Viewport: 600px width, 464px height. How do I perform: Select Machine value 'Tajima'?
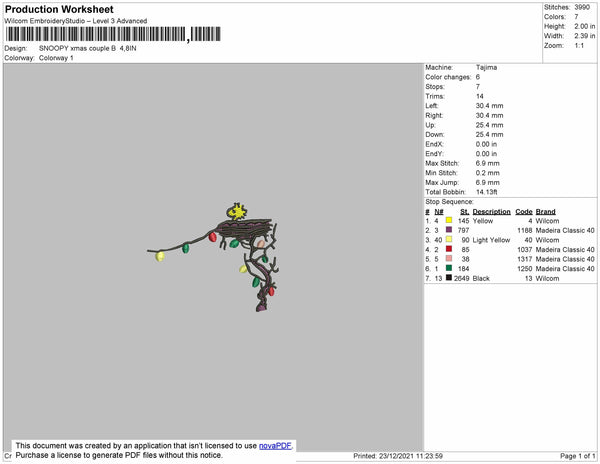click(486, 67)
